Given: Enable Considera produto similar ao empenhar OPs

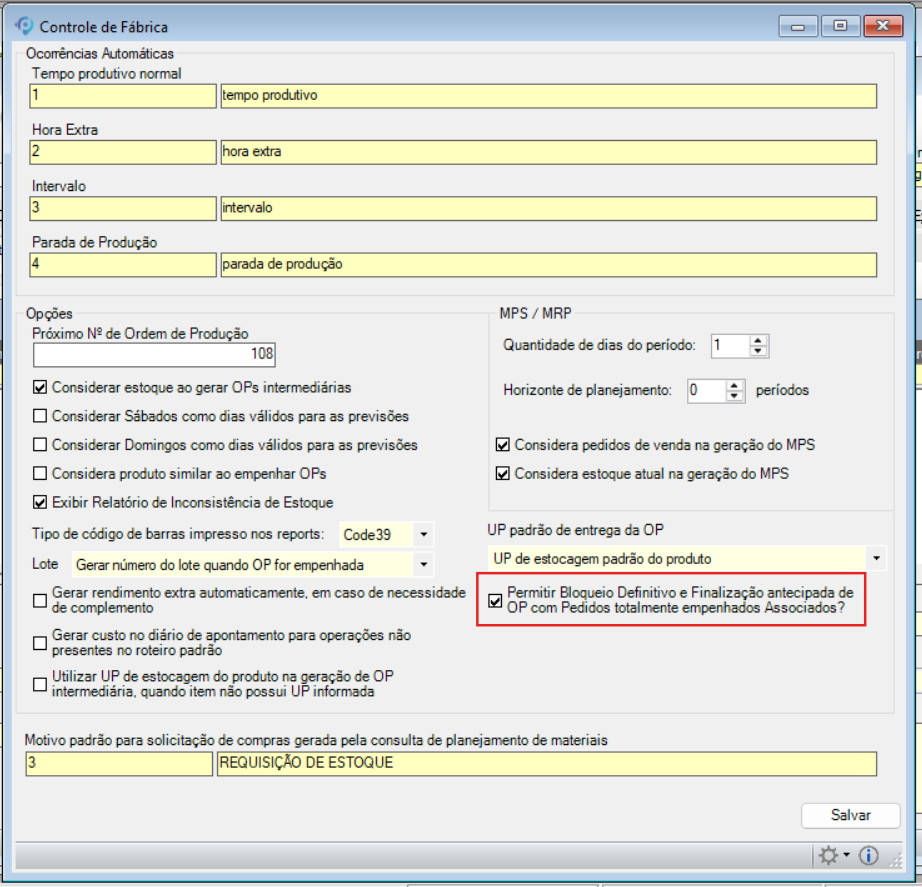Looking at the screenshot, I should tap(40, 473).
